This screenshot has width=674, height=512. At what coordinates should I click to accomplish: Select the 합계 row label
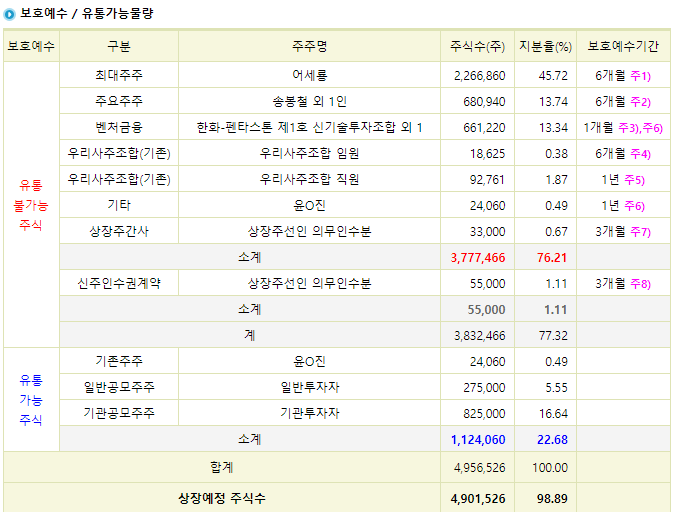pos(222,467)
